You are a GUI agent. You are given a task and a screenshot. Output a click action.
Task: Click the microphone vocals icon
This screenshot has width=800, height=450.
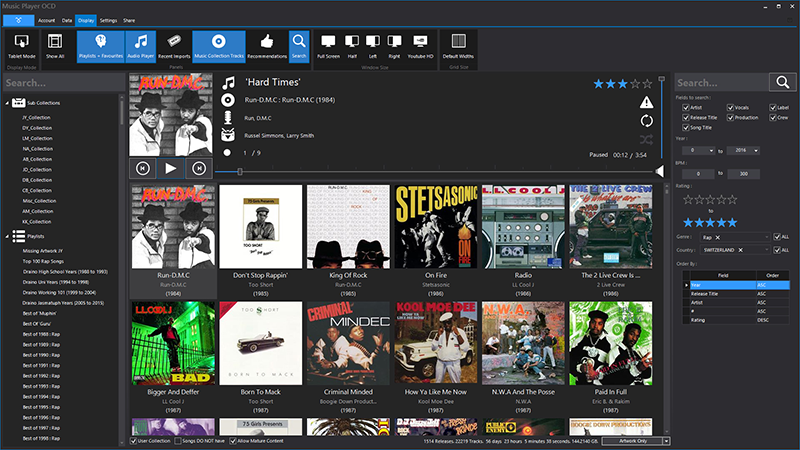228,118
